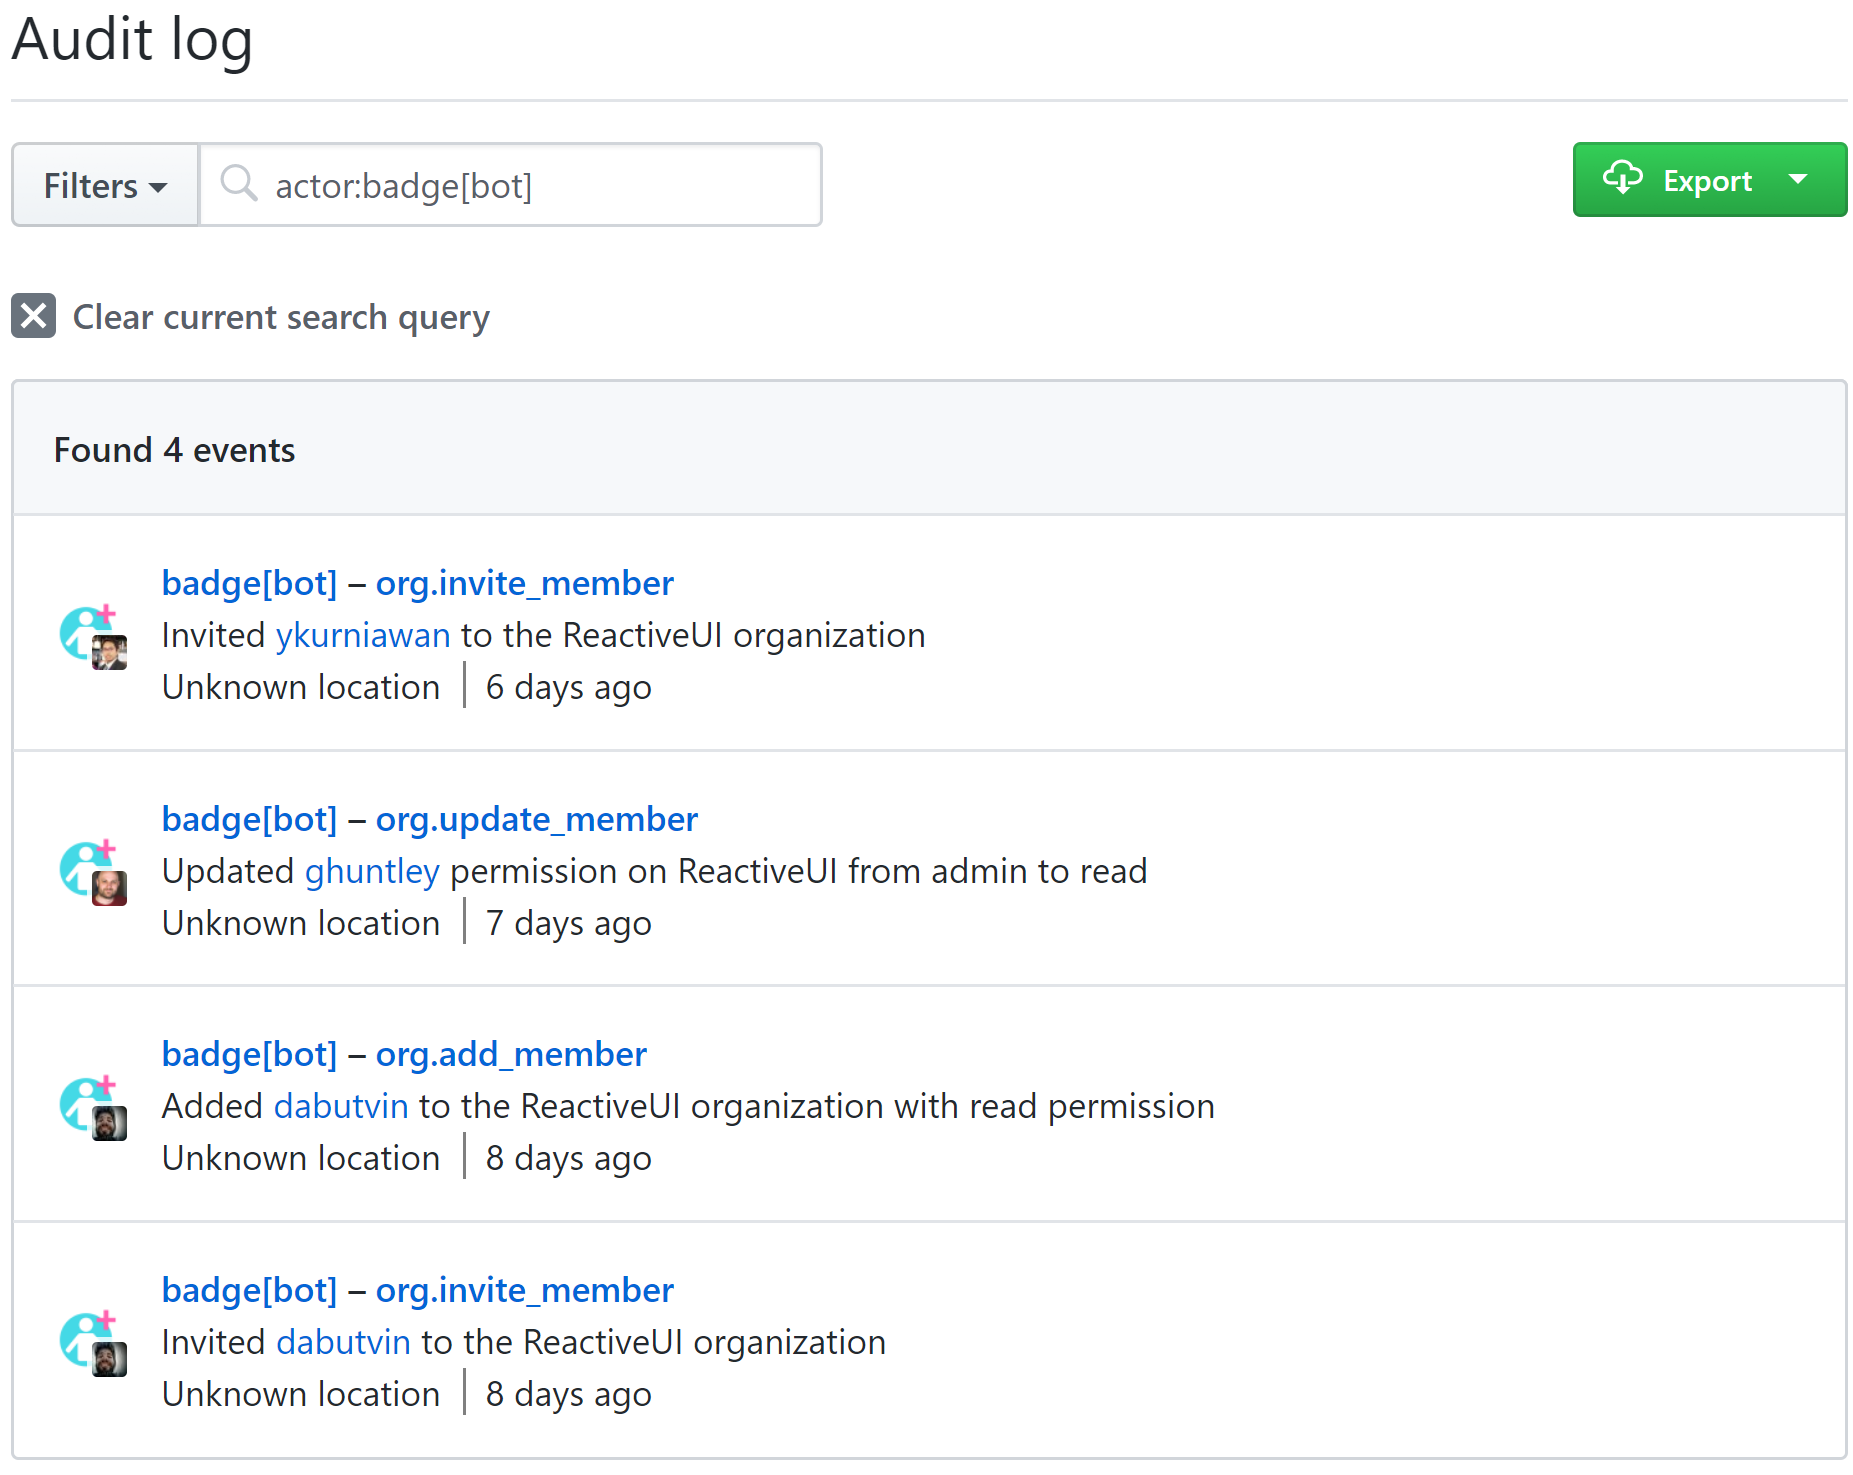The image size is (1853, 1475).
Task: Click badge[bot] in the org.update_member entry
Action: pyautogui.click(x=249, y=818)
